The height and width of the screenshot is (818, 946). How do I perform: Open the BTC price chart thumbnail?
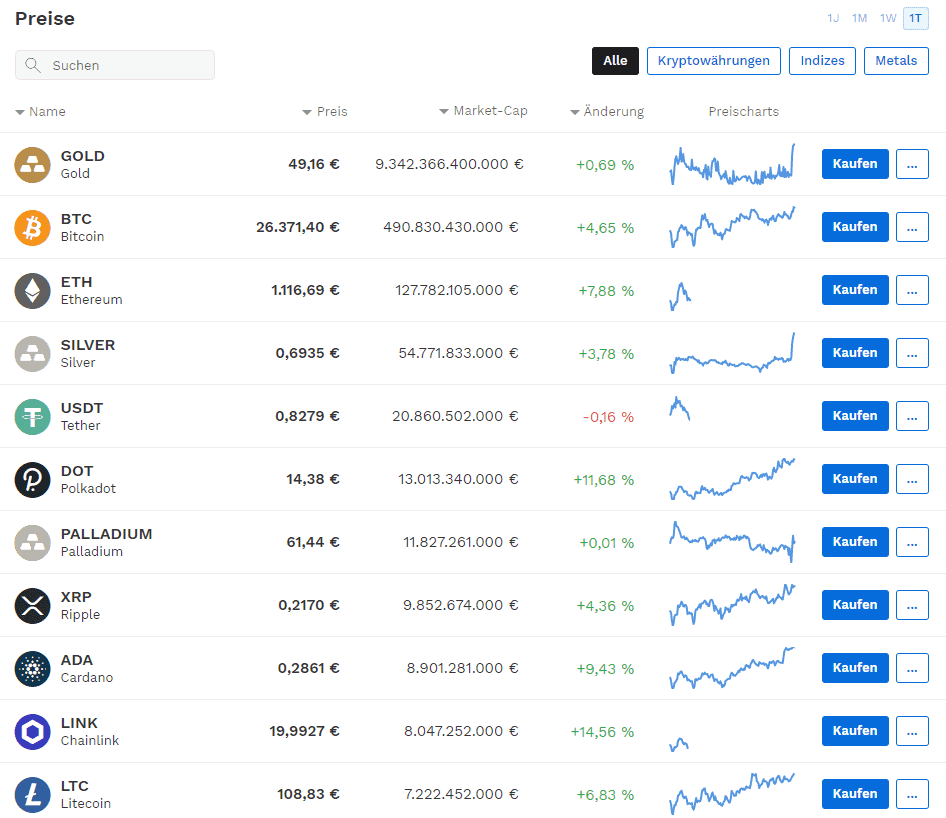click(x=732, y=227)
